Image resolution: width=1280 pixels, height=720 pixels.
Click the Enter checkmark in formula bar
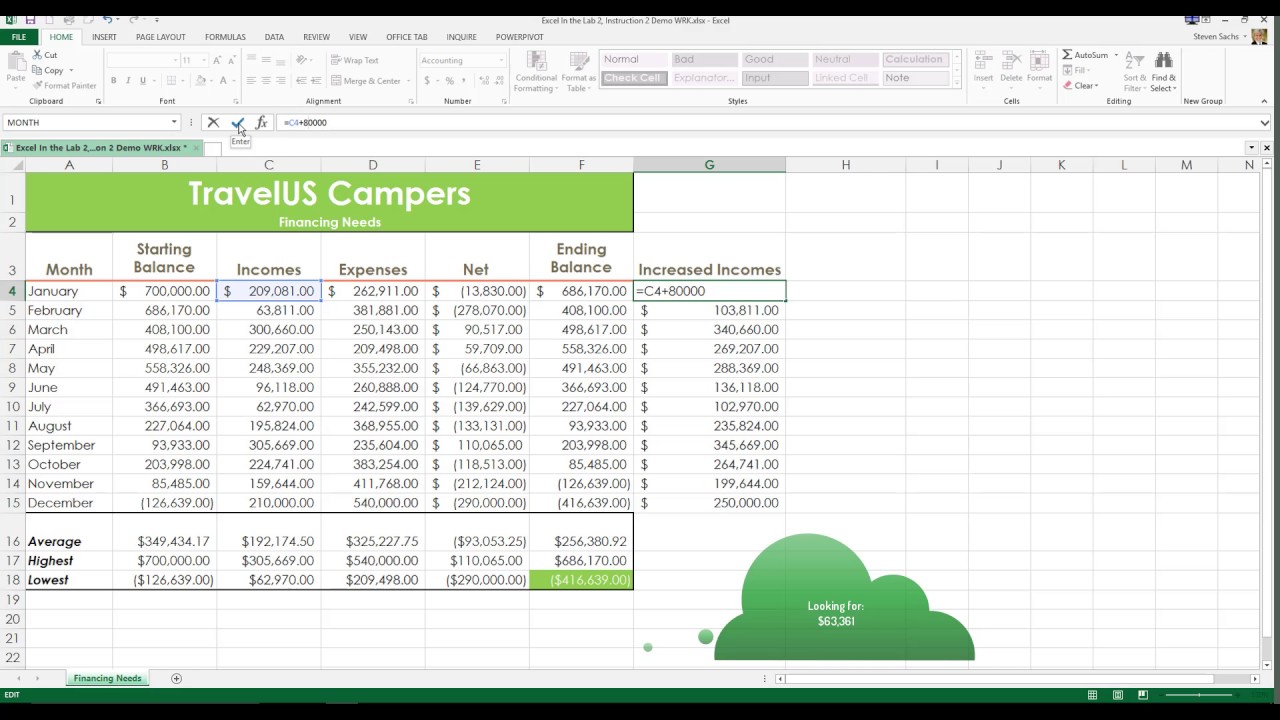pos(237,122)
